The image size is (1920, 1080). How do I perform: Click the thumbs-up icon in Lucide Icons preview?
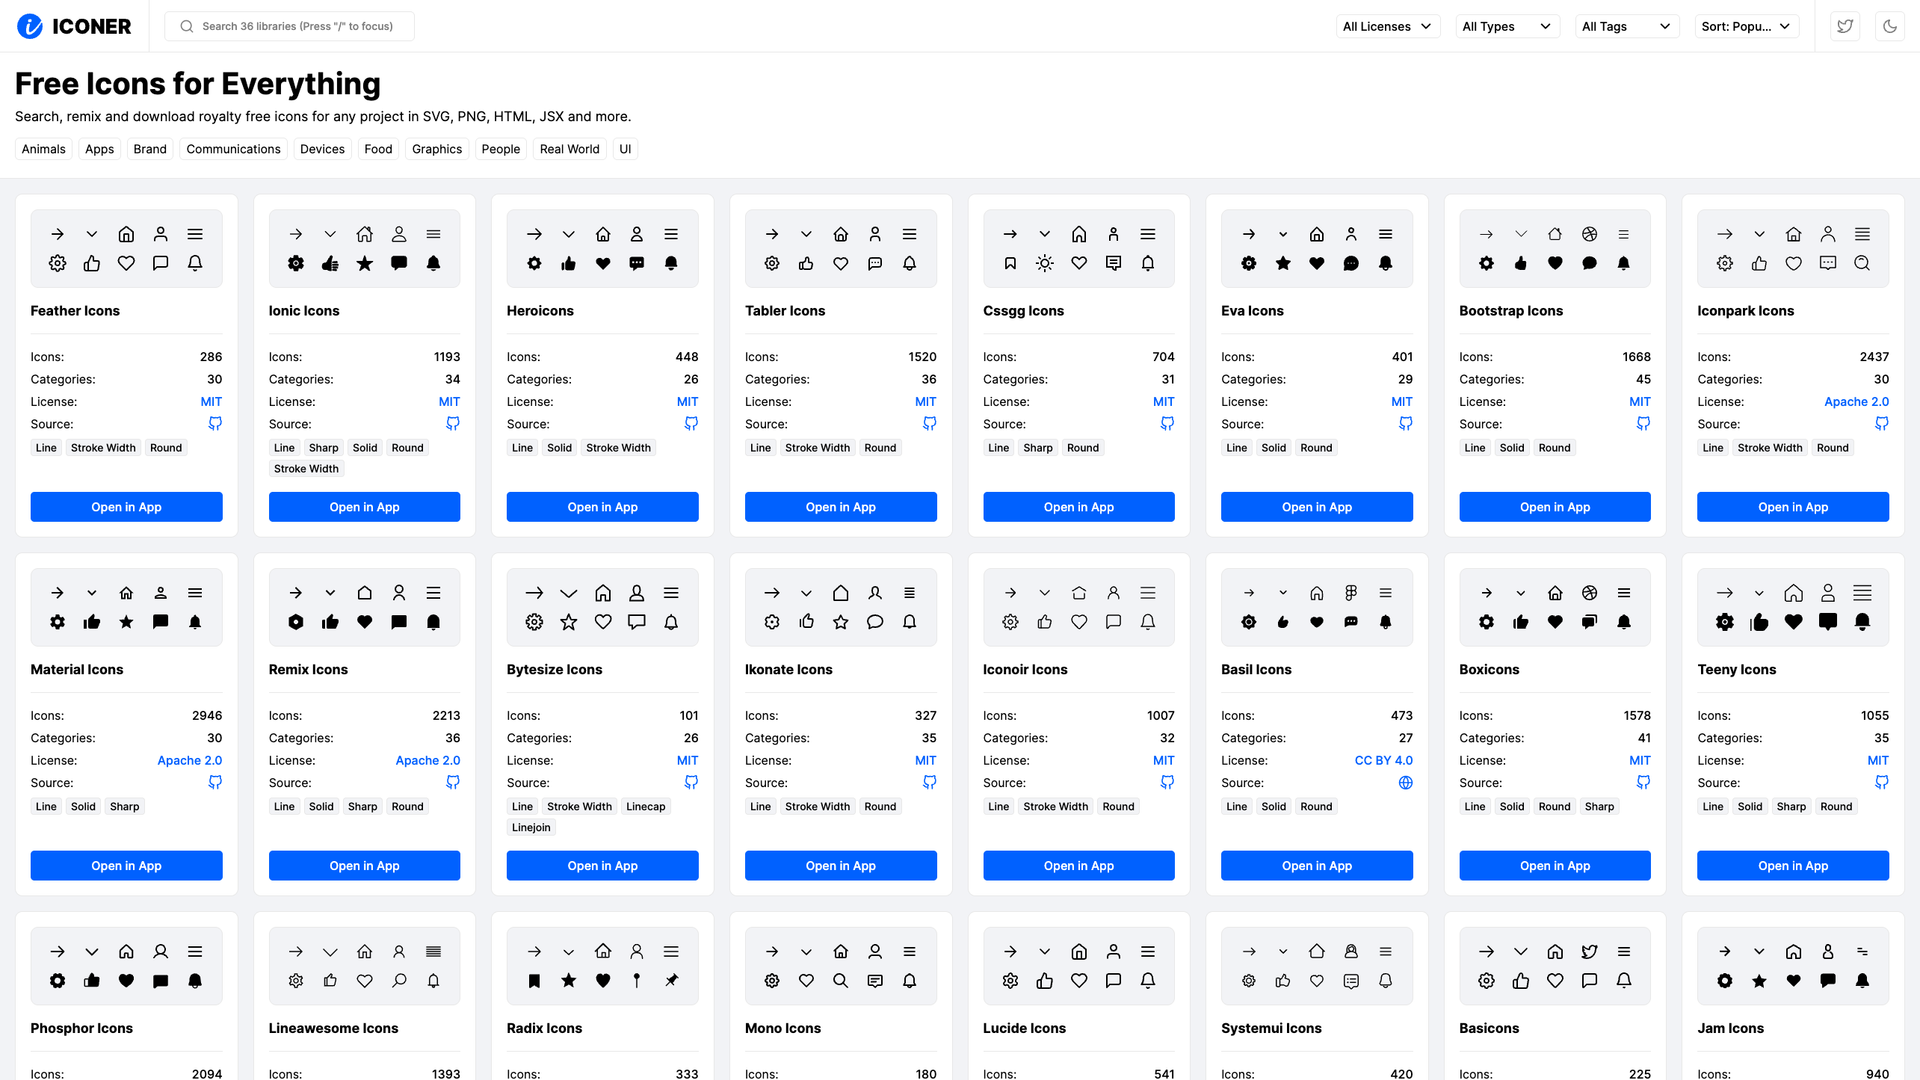point(1045,981)
